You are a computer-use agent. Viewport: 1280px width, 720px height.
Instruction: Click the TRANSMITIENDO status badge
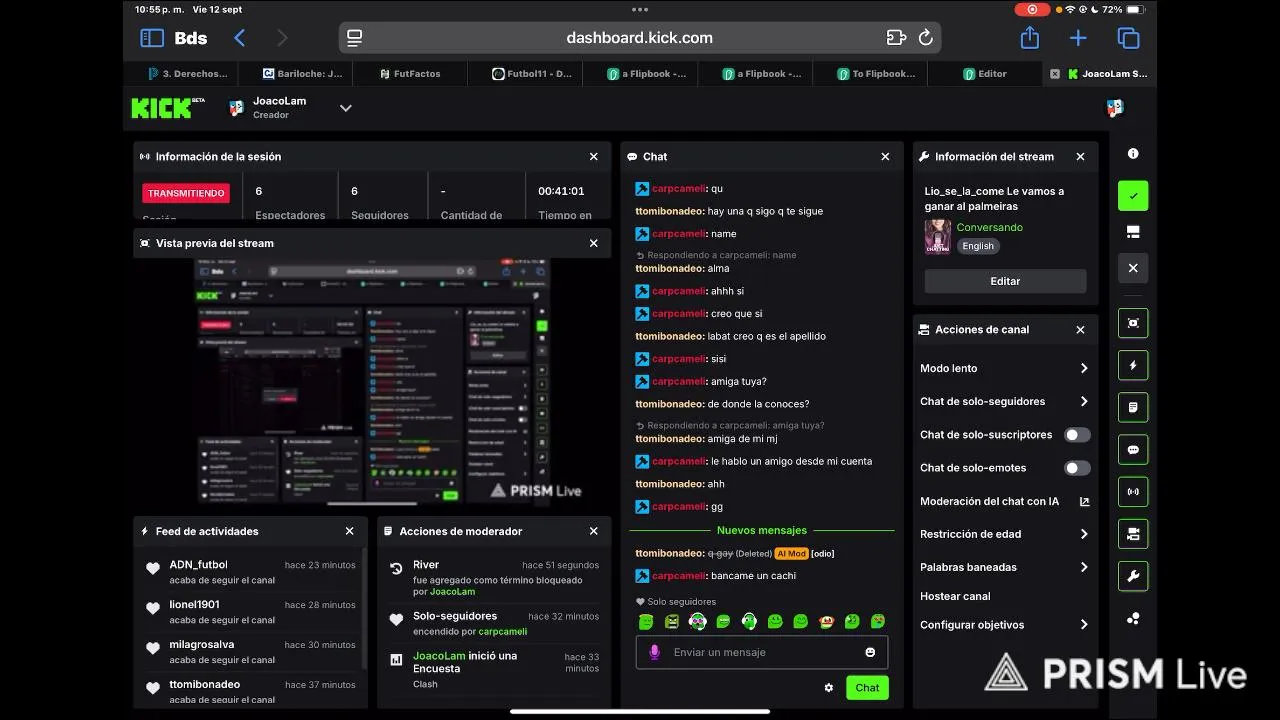pyautogui.click(x=186, y=193)
